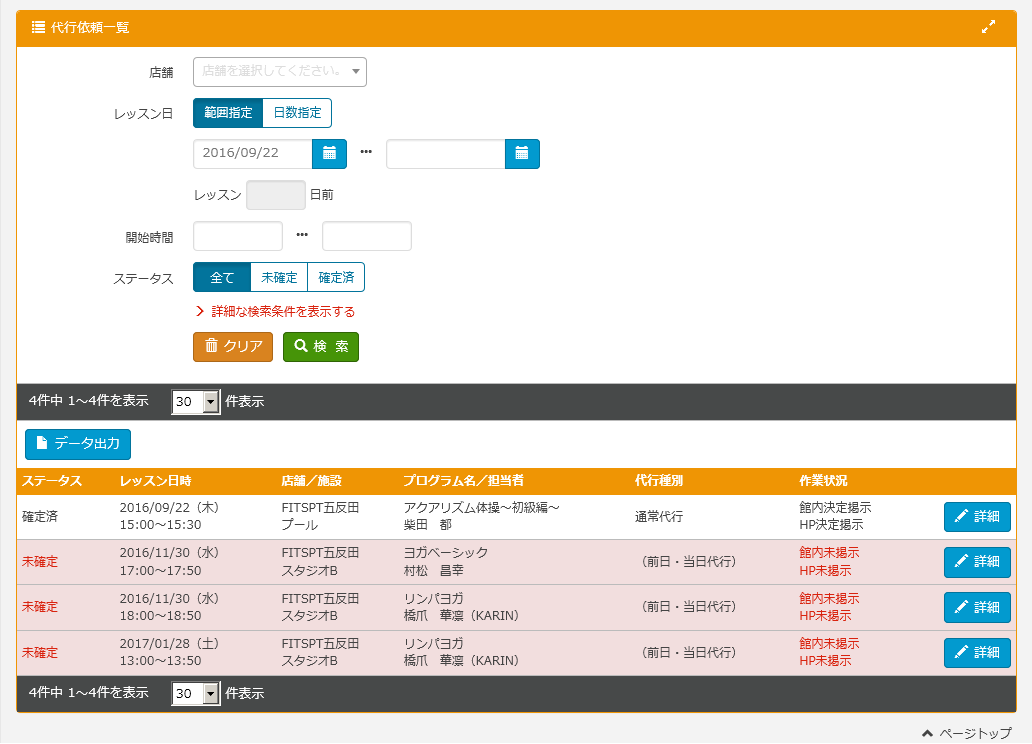Open 詳細 for ヨガベーシック lesson
The height and width of the screenshot is (744, 1032).
pyautogui.click(x=976, y=562)
